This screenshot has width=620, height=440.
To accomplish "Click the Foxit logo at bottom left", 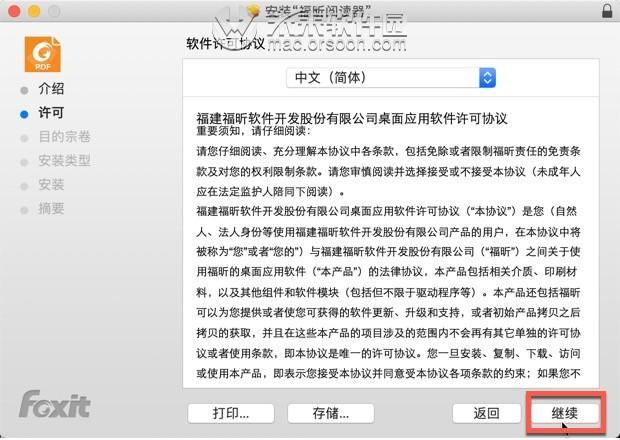I will [x=55, y=404].
